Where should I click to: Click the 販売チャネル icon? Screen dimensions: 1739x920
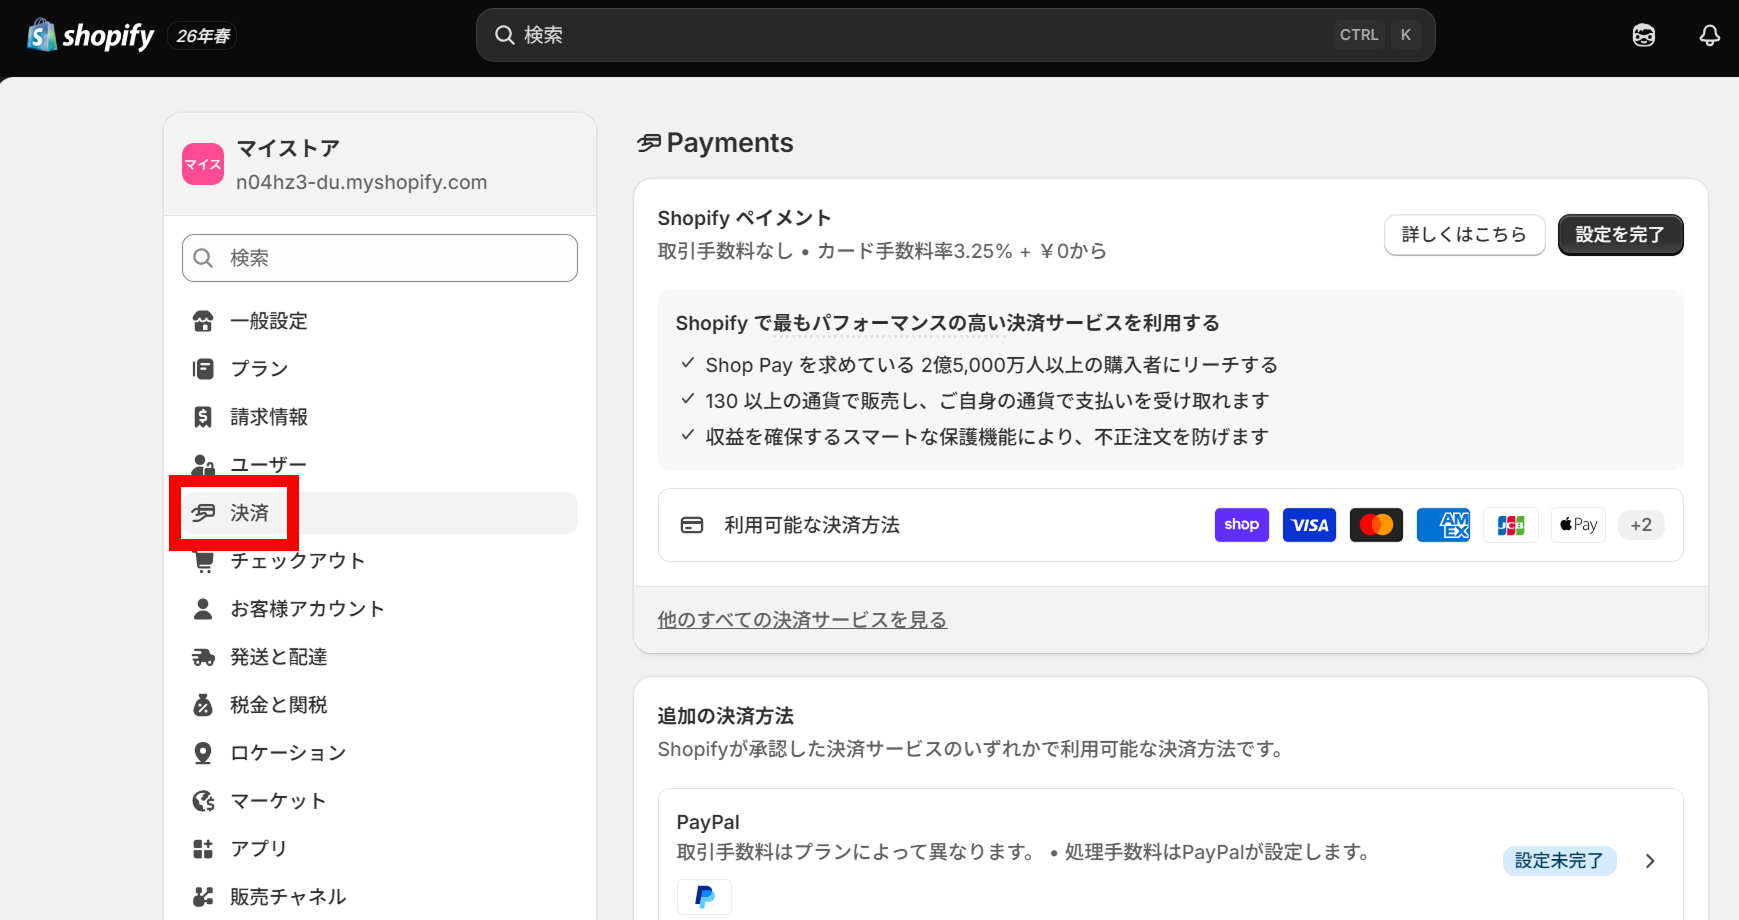[x=203, y=897]
